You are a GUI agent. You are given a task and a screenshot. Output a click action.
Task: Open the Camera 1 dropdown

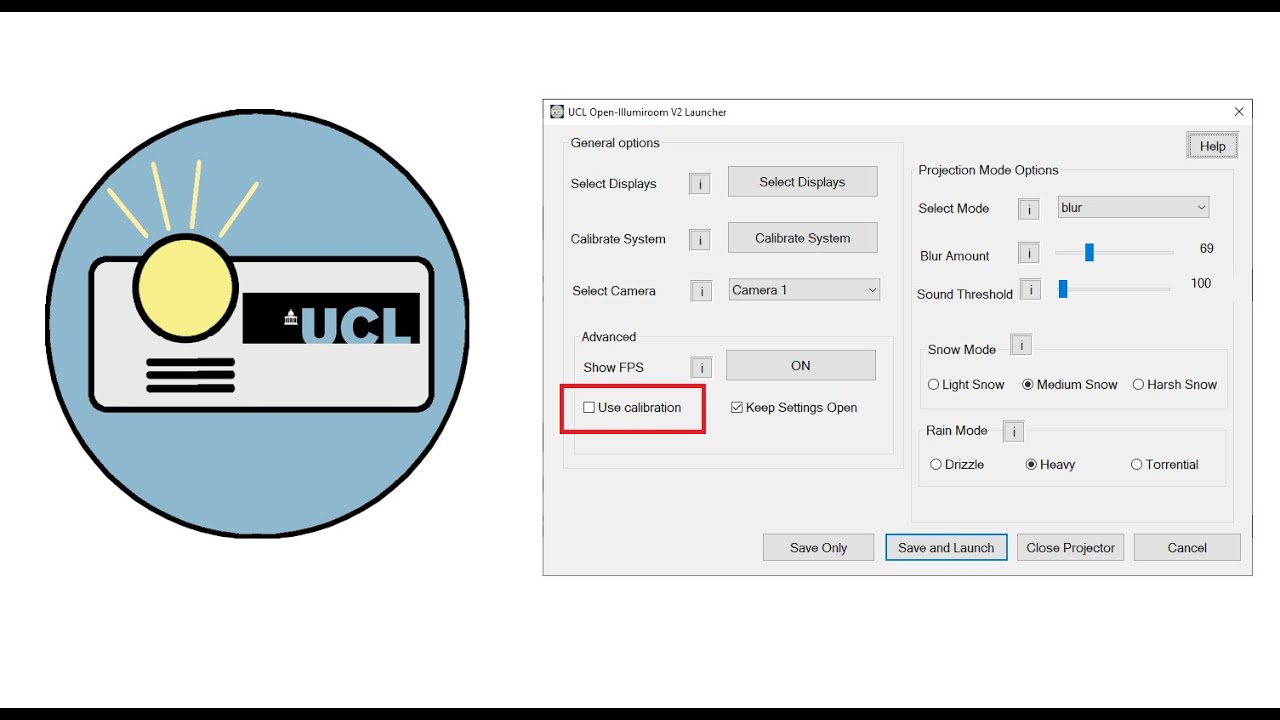pos(804,290)
